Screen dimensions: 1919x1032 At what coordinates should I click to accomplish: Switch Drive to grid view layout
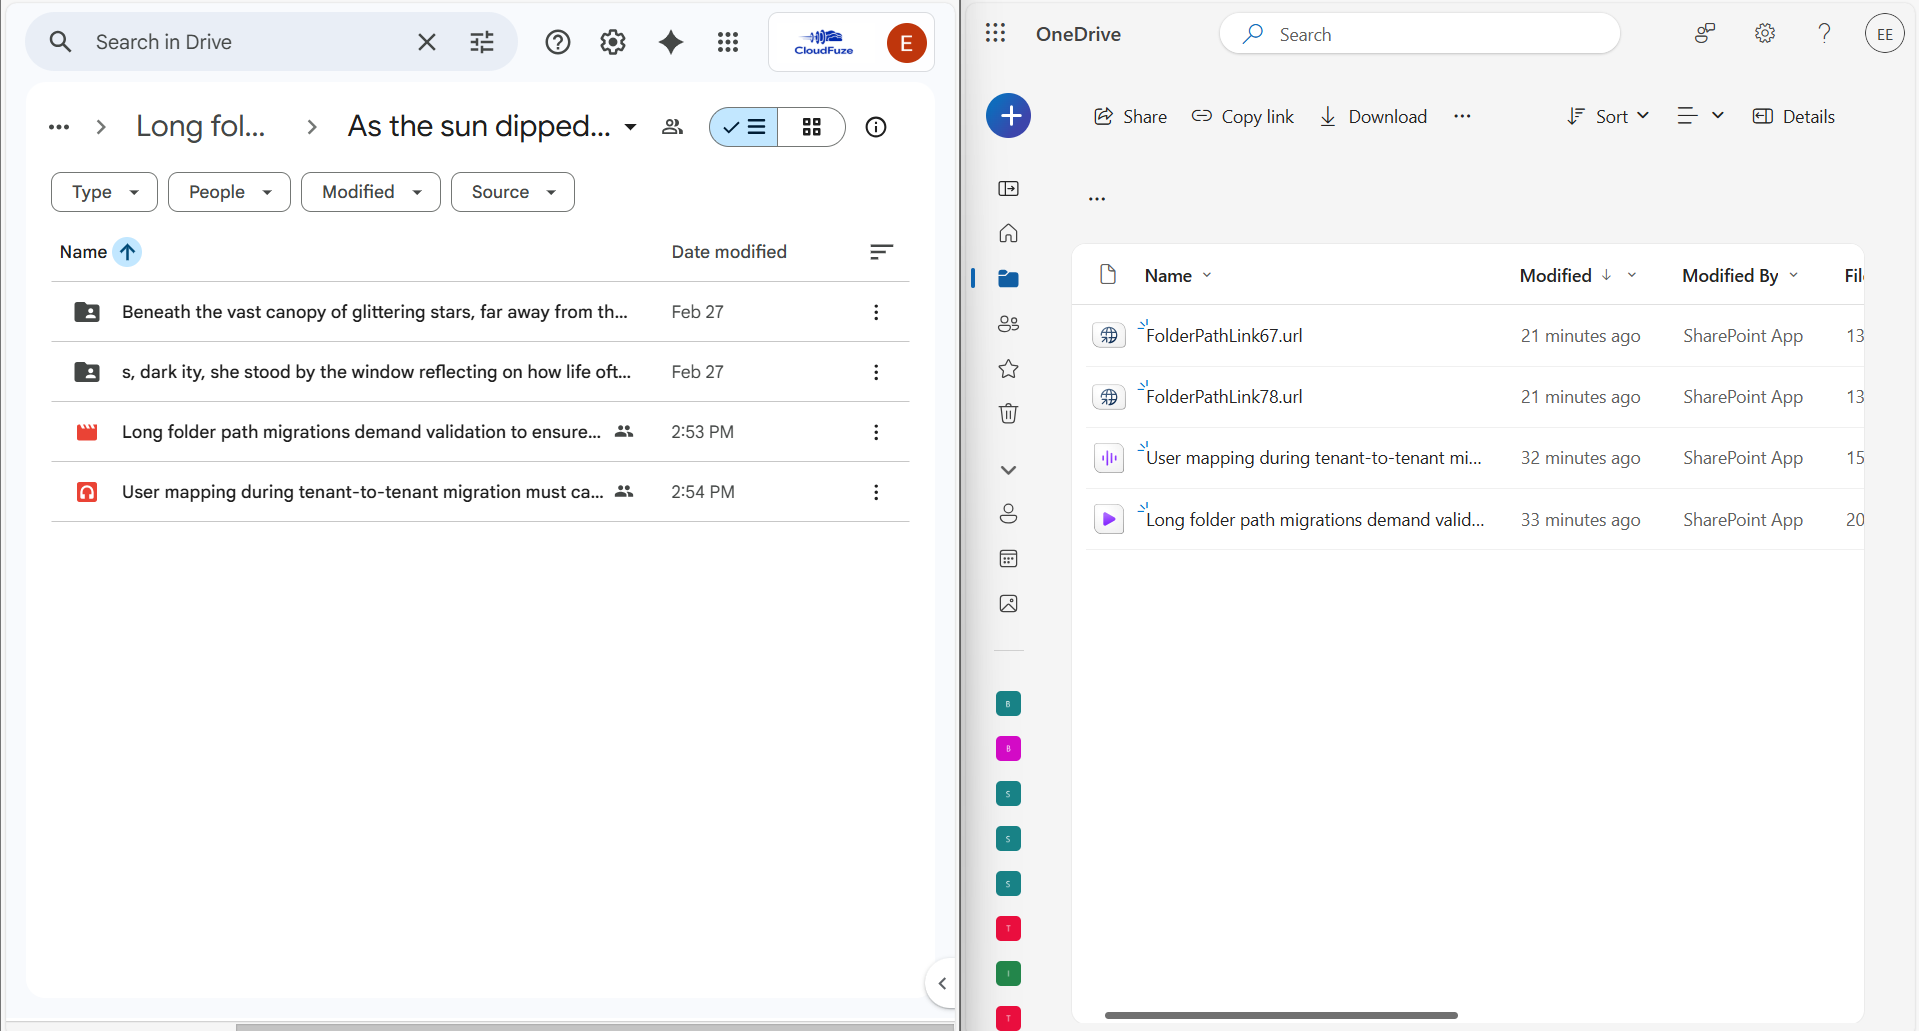(x=811, y=127)
